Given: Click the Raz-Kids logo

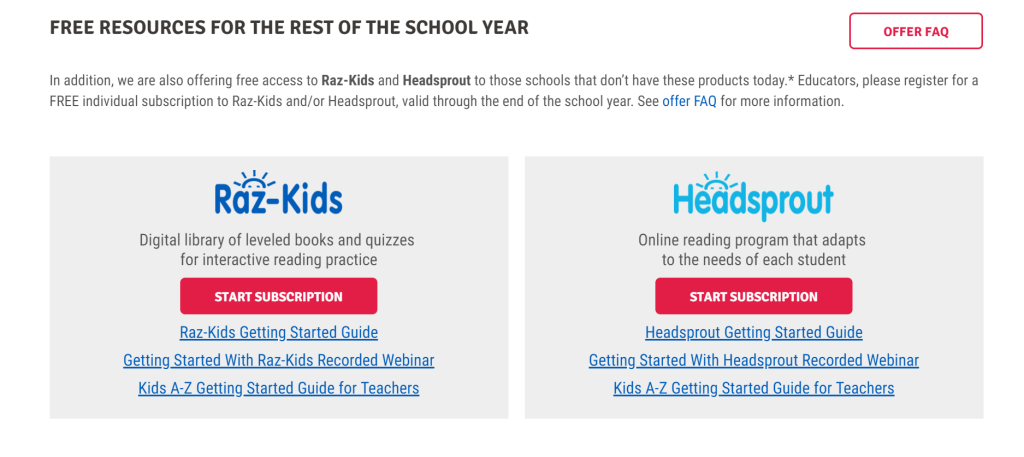Looking at the screenshot, I should (278, 196).
